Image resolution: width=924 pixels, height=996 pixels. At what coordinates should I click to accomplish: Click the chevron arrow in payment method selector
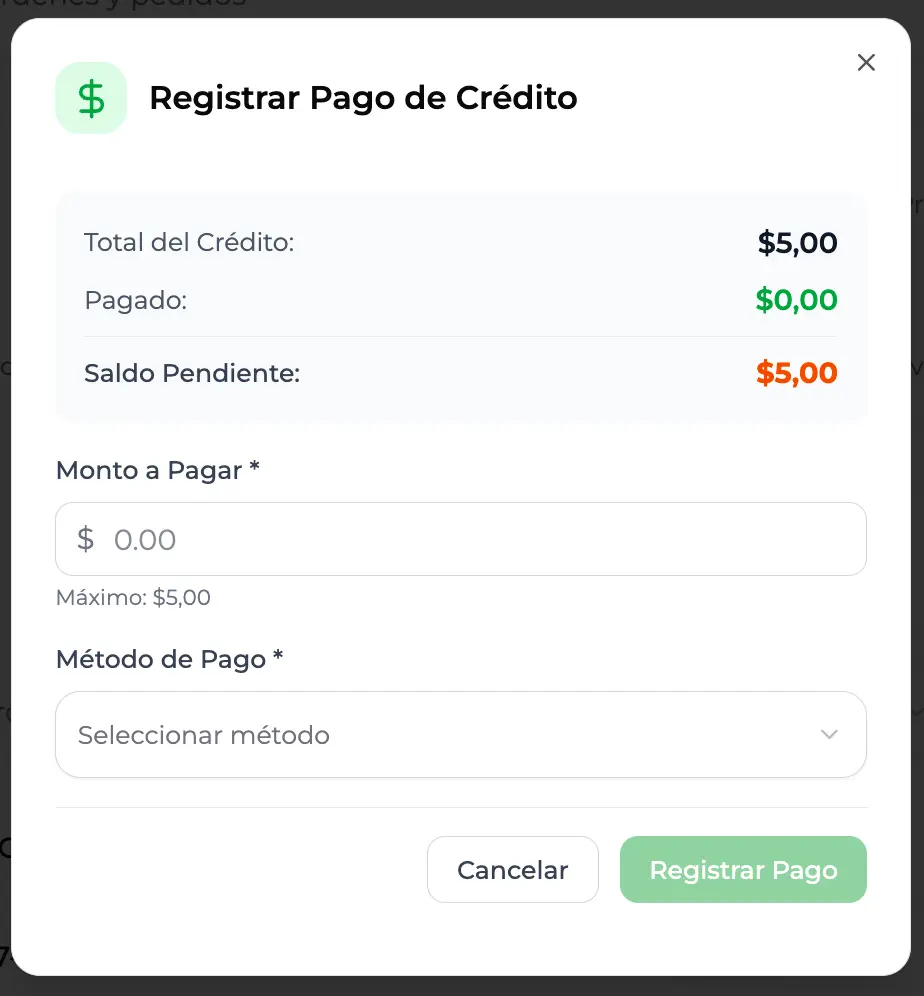click(828, 735)
